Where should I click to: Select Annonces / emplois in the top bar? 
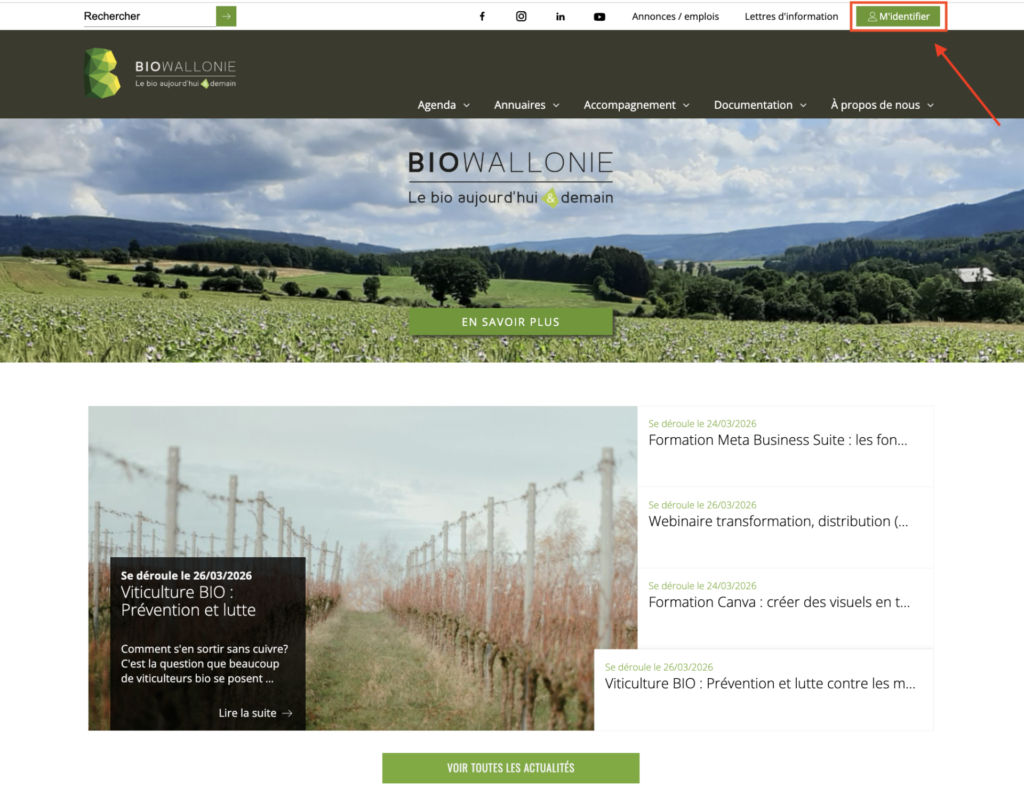click(675, 16)
